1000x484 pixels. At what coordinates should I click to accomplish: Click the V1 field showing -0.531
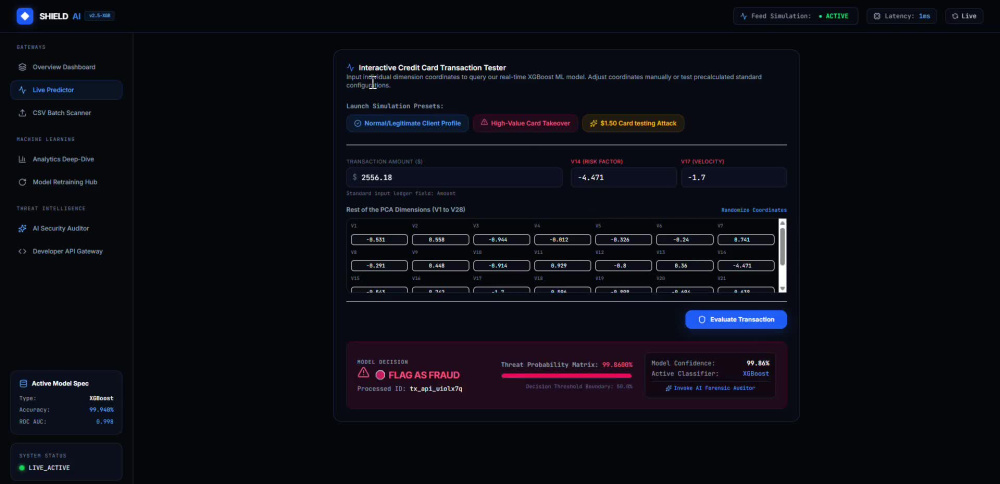[x=379, y=240]
